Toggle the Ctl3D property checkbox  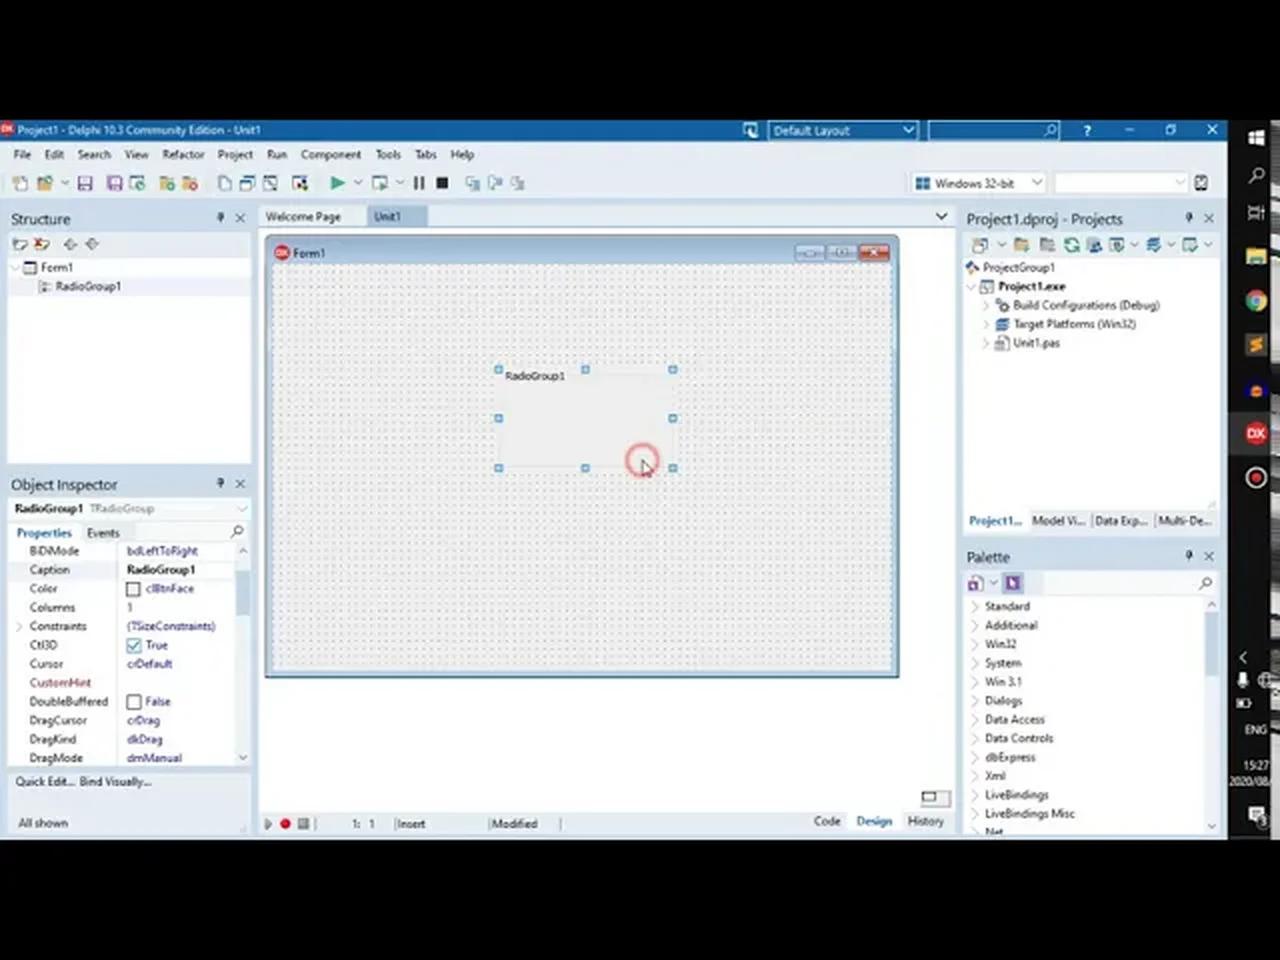coord(134,645)
